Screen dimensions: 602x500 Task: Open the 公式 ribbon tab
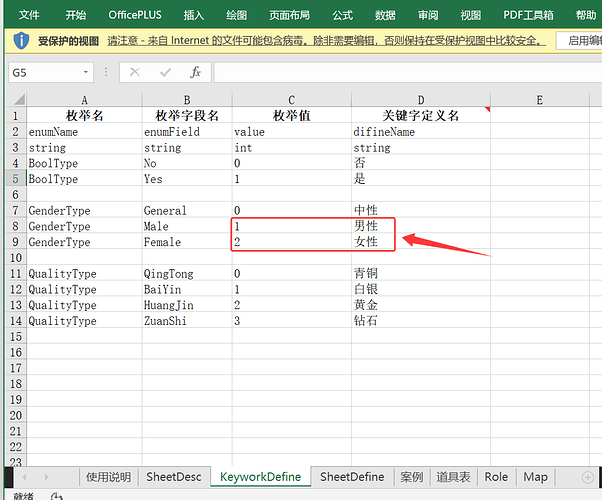[x=342, y=15]
